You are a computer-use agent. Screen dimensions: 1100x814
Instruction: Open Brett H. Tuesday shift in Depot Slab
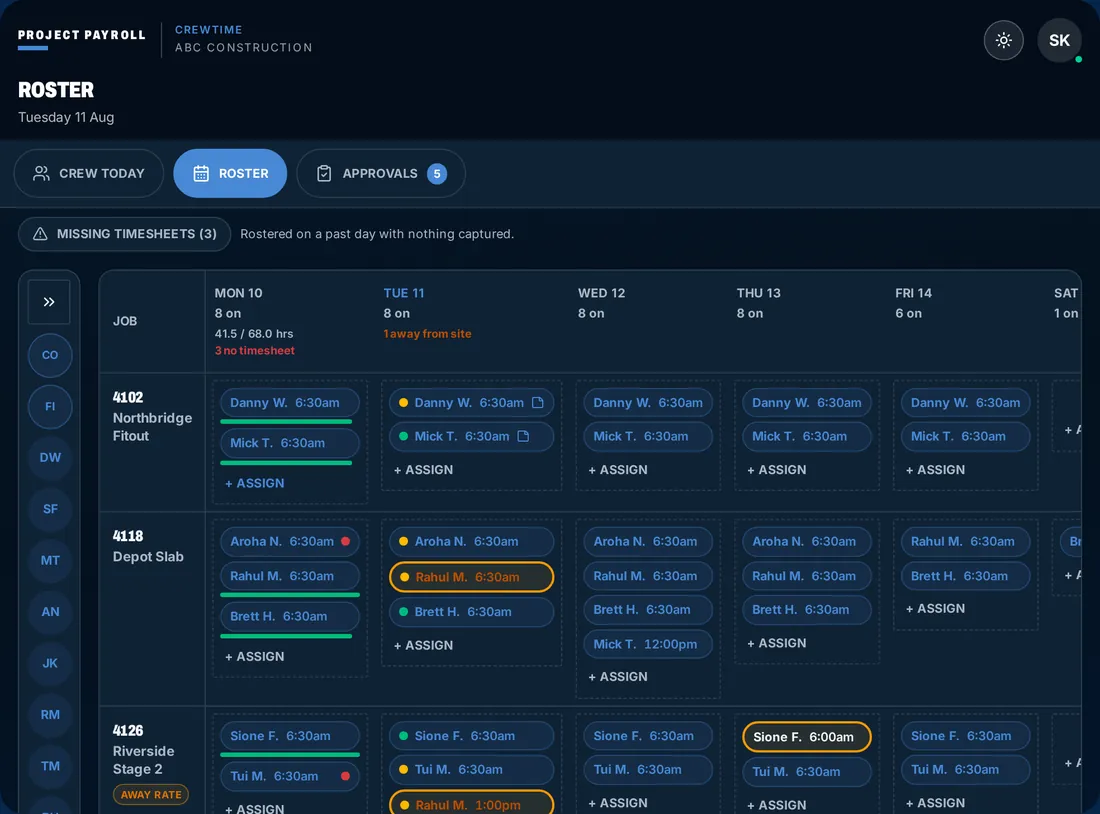tap(471, 612)
